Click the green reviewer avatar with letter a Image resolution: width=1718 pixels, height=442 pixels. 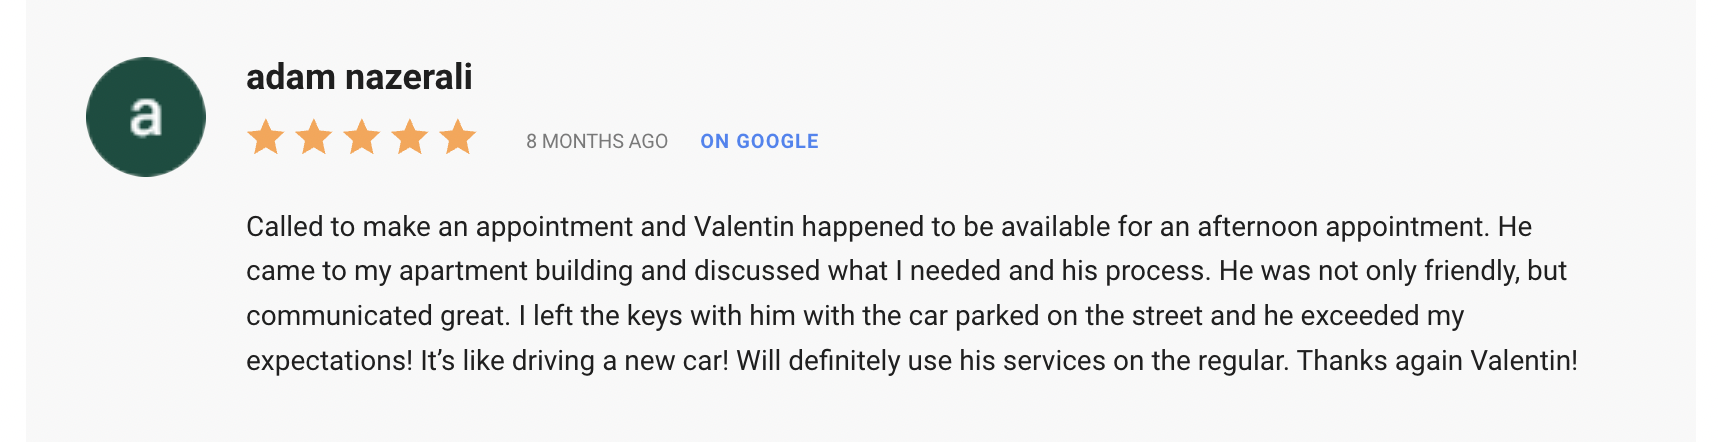click(146, 117)
